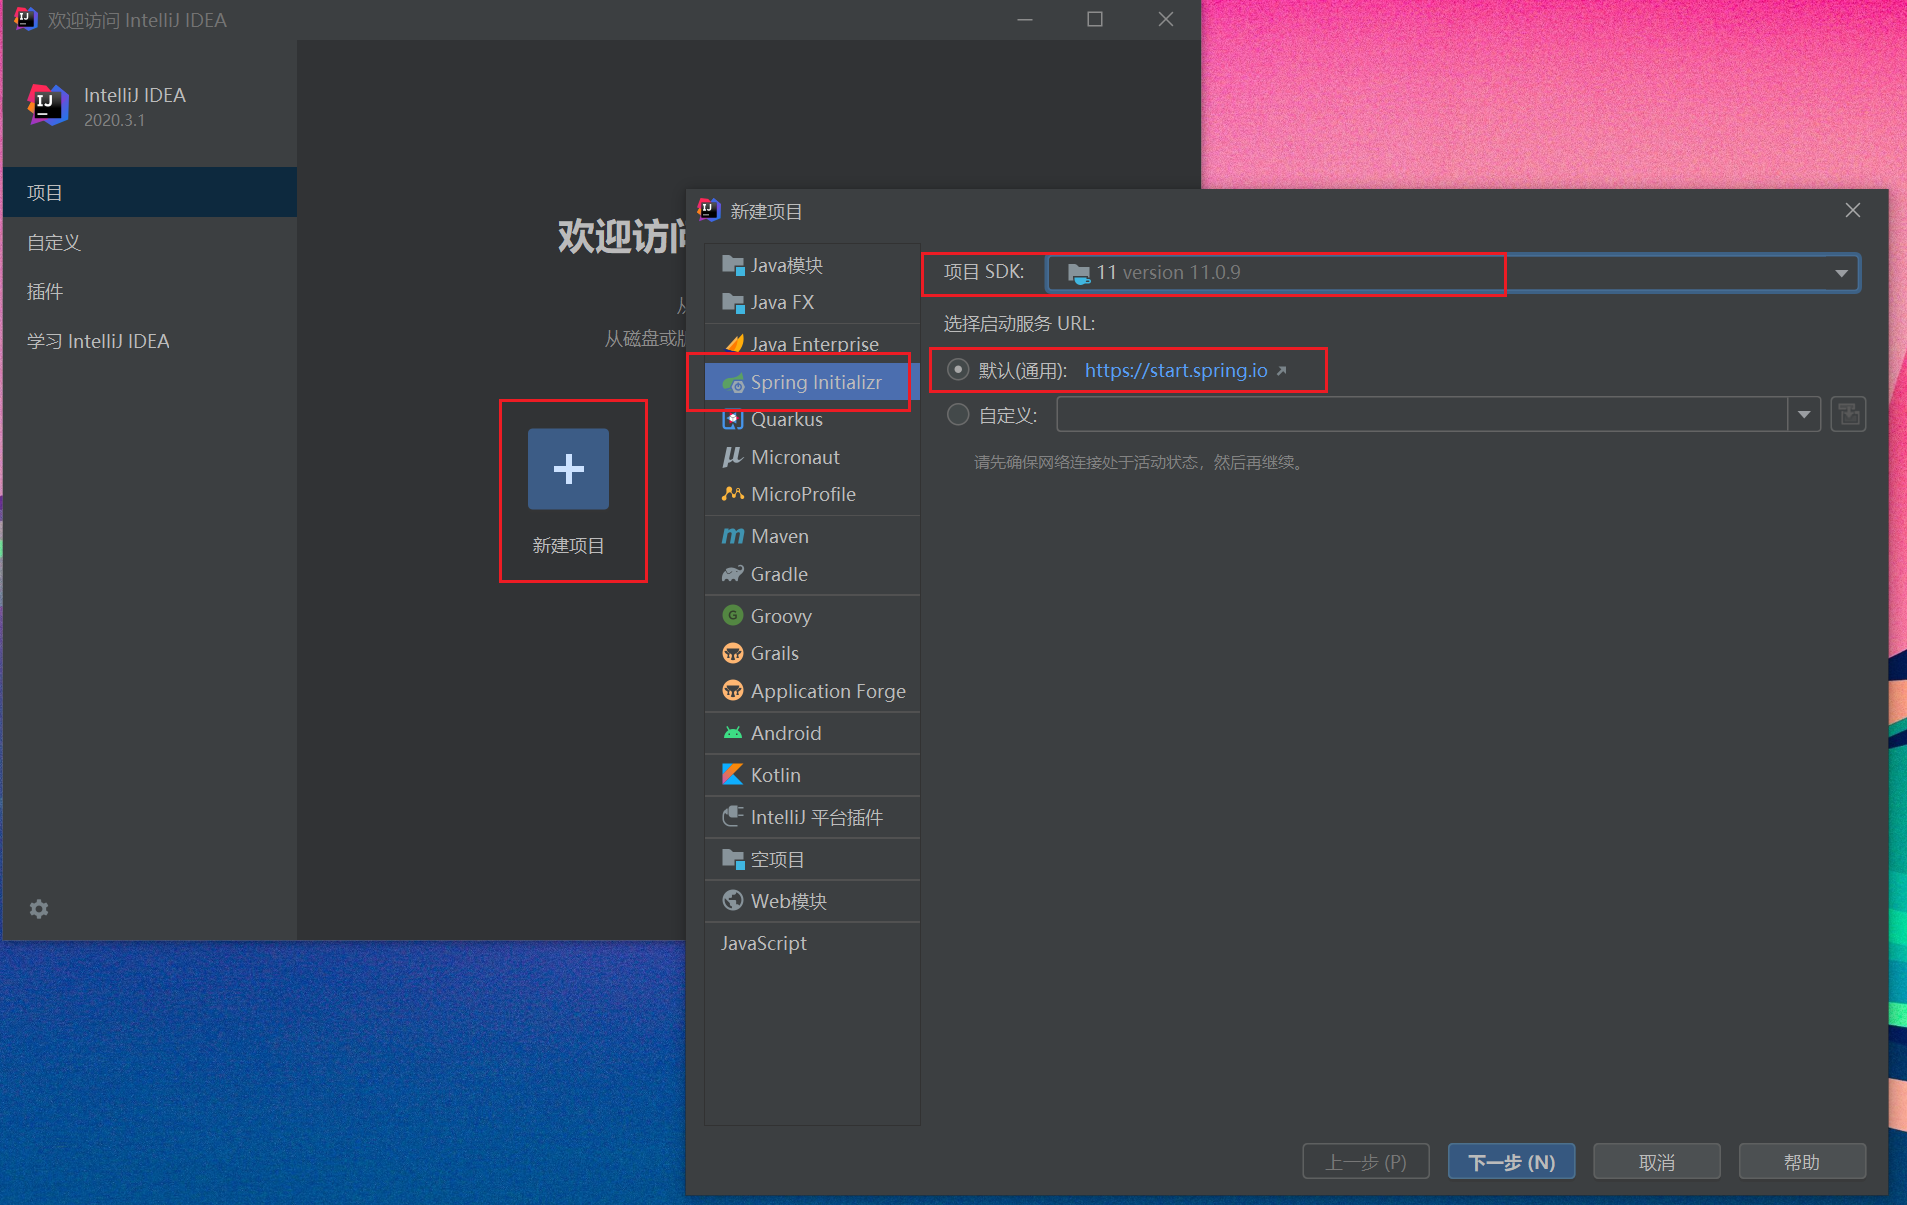Click IntelliJ IDEA logo in welcome sidebar
1907x1205 pixels.
pos(47,104)
